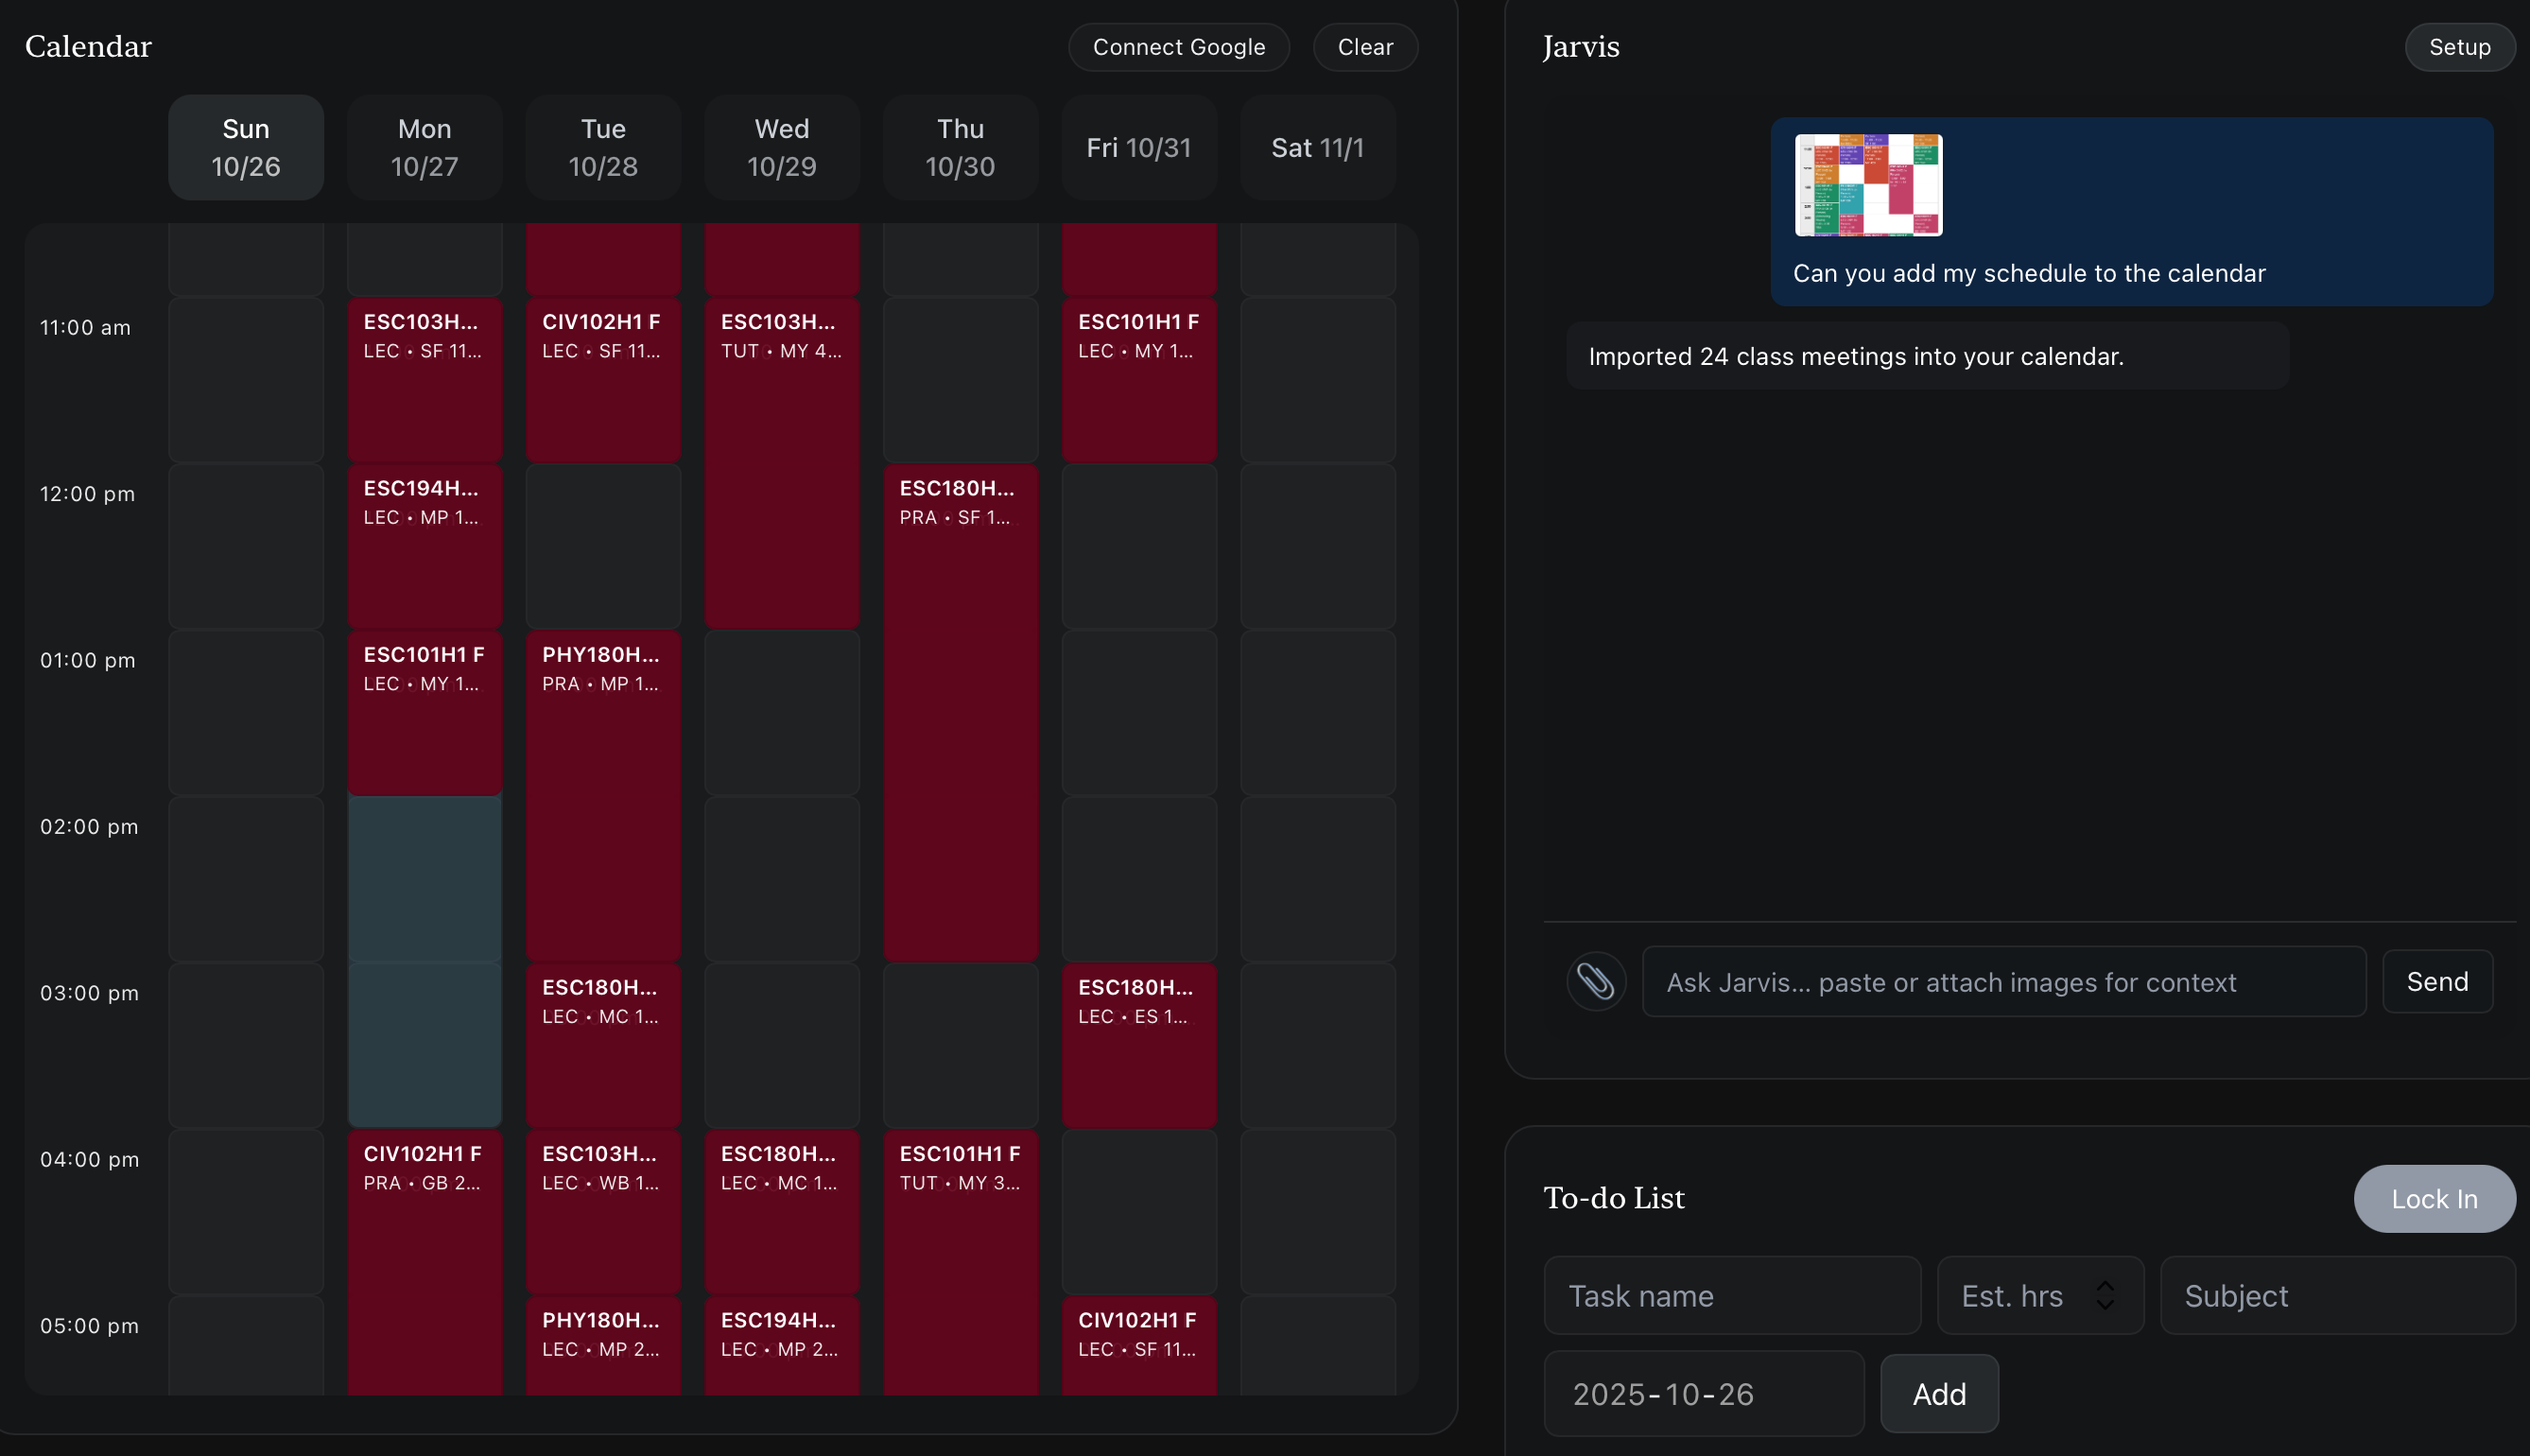
Task: Focus the Ask Jarvis message field
Action: pyautogui.click(x=2003, y=981)
